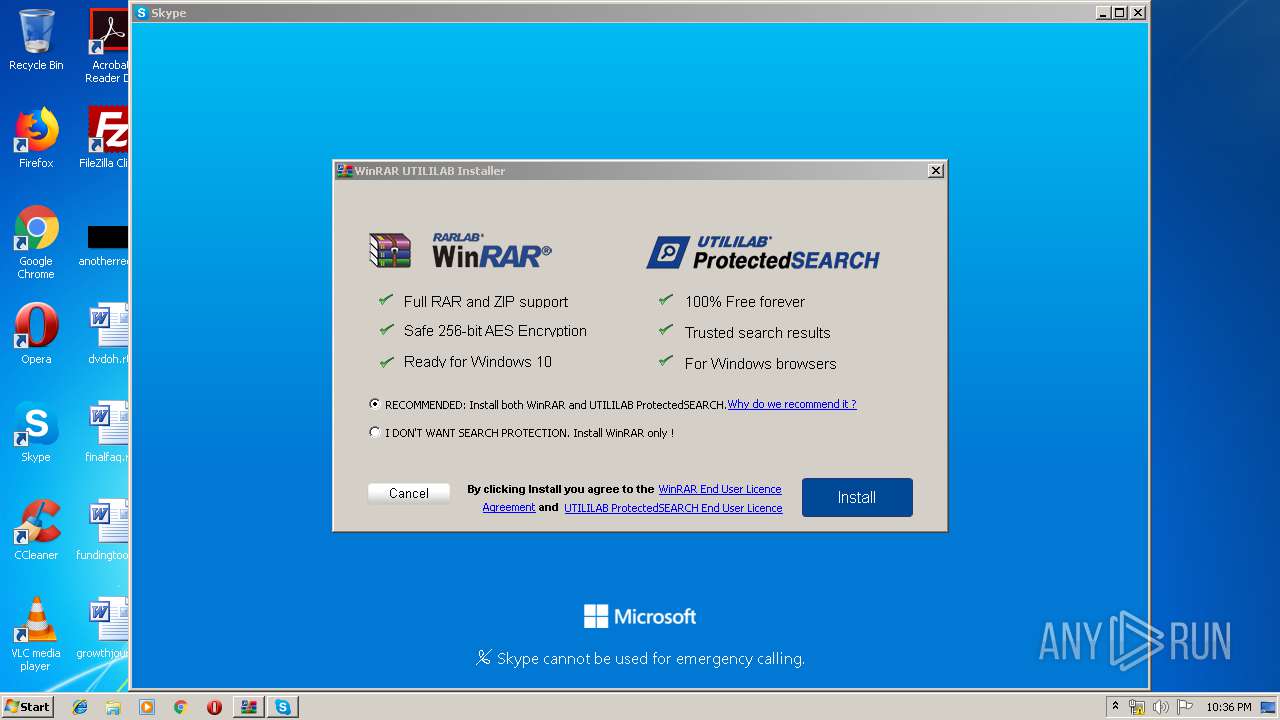Viewport: 1280px width, 720px height.
Task: Open Skype desktop shortcut
Action: coord(36,432)
